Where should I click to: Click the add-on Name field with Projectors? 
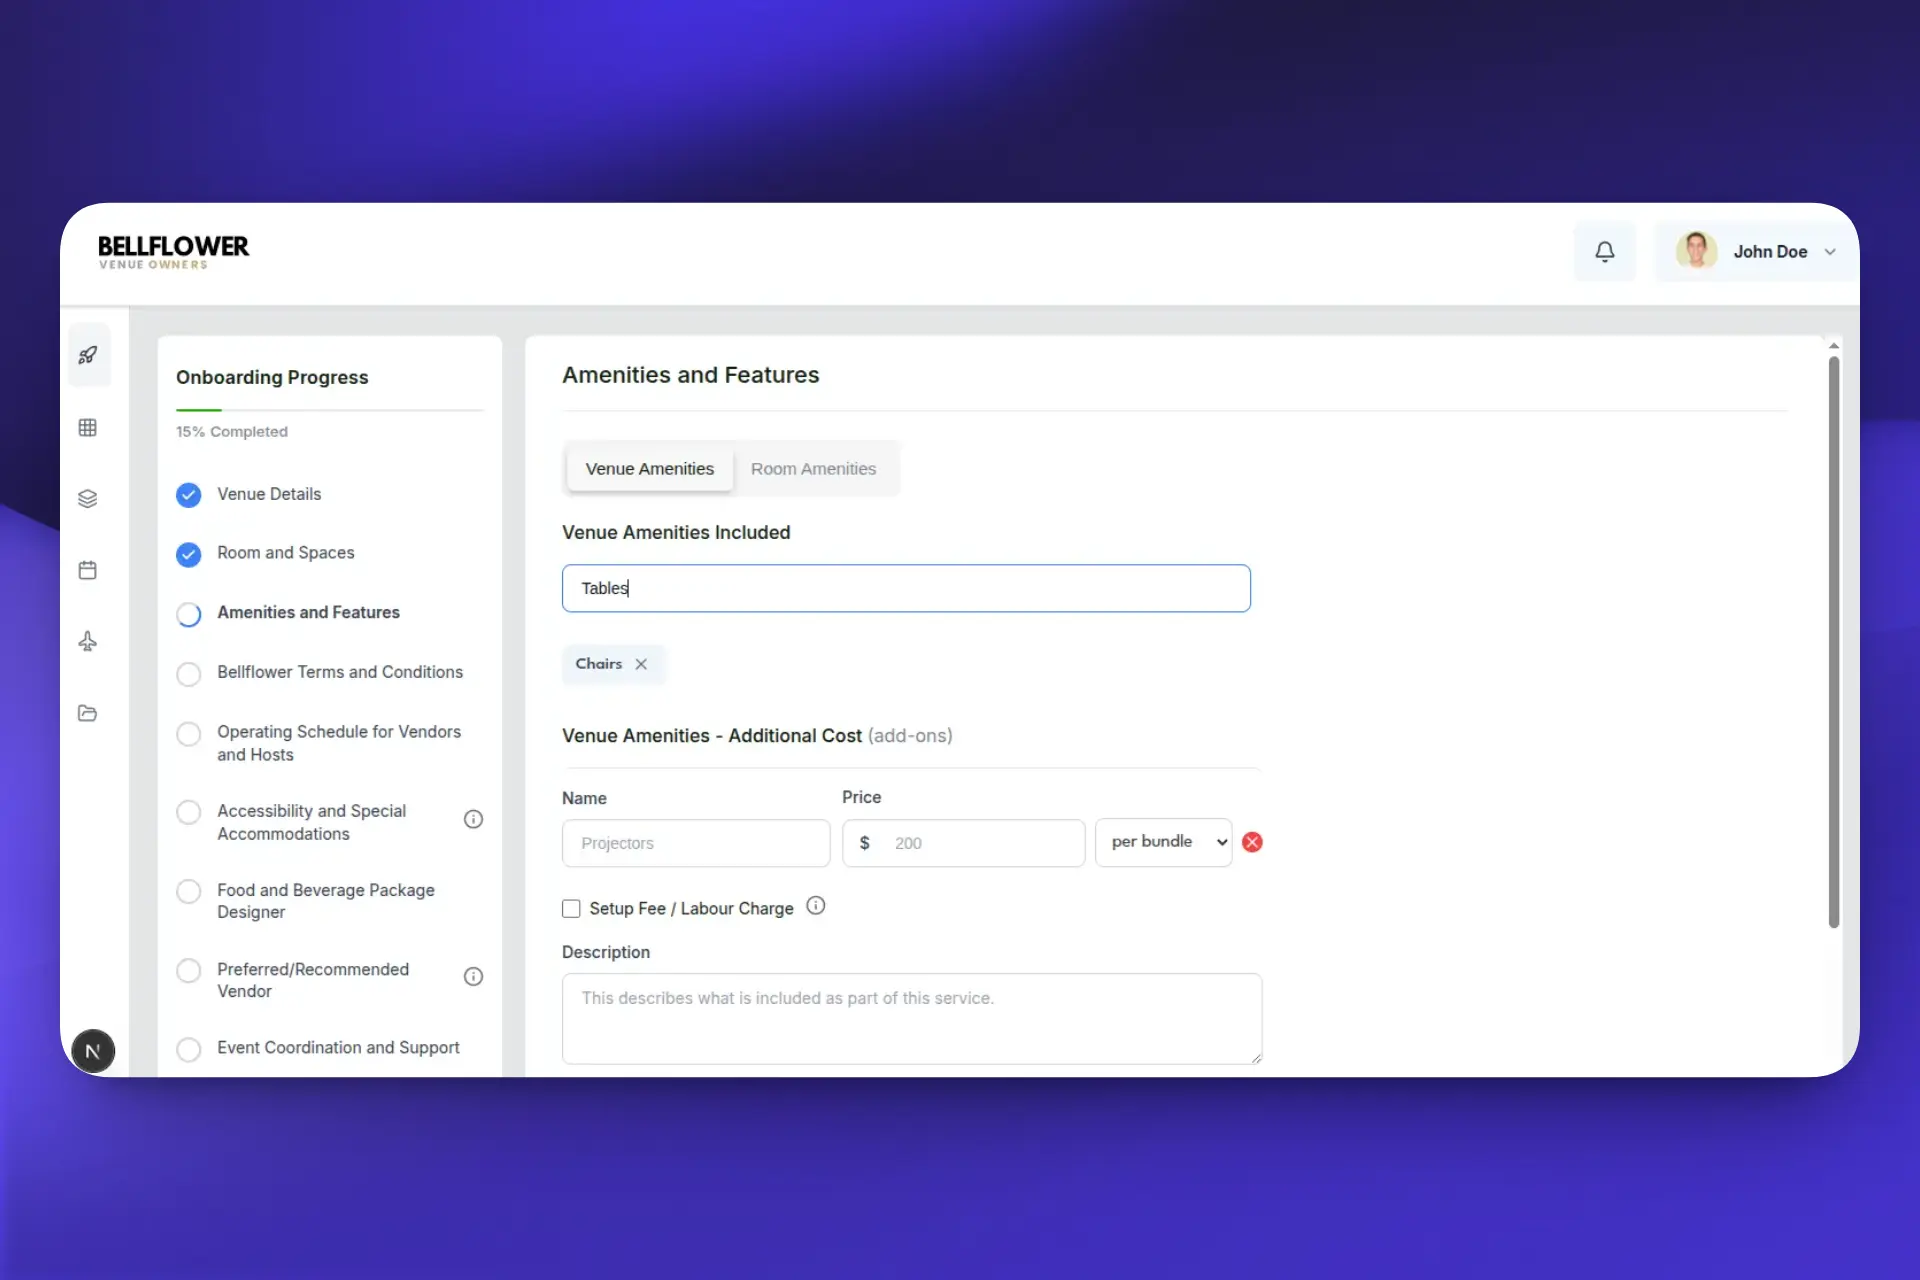696,843
